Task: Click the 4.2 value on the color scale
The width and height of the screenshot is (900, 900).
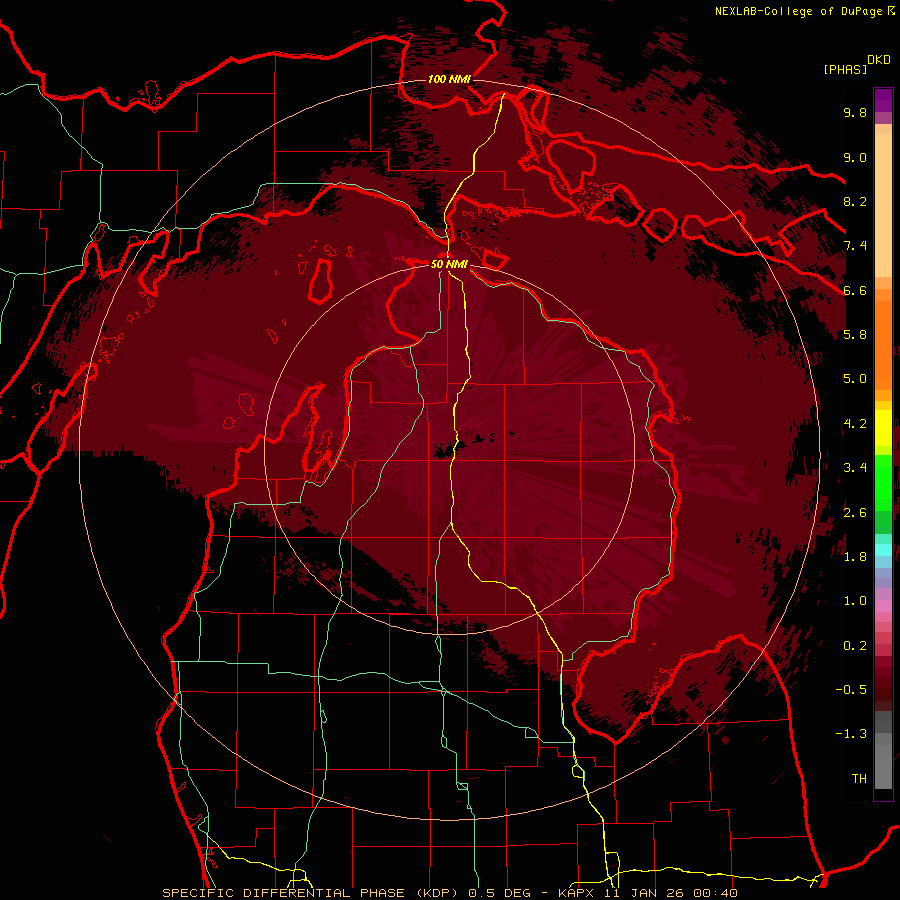Action: pos(855,424)
